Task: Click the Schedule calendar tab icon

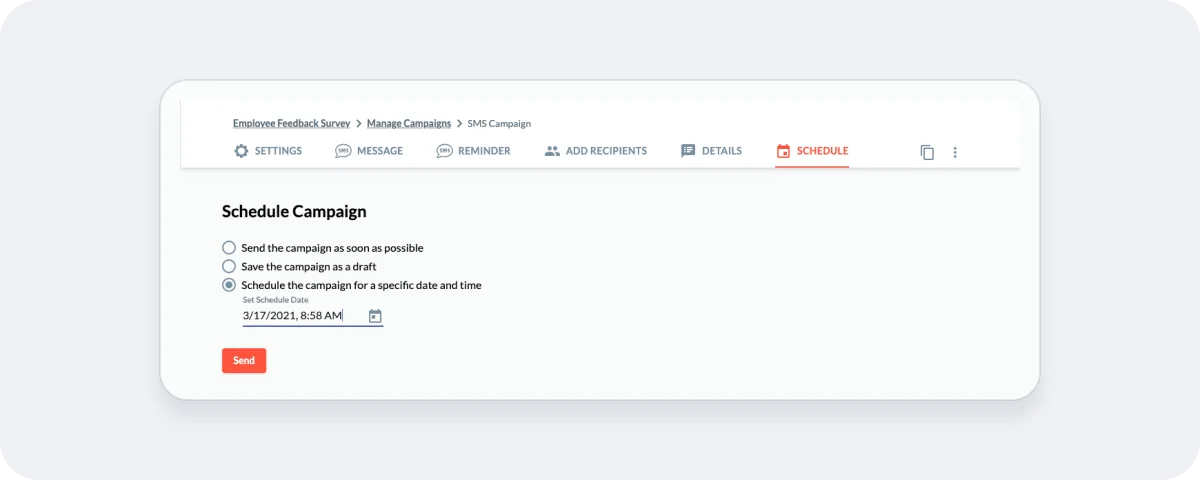Action: point(783,151)
